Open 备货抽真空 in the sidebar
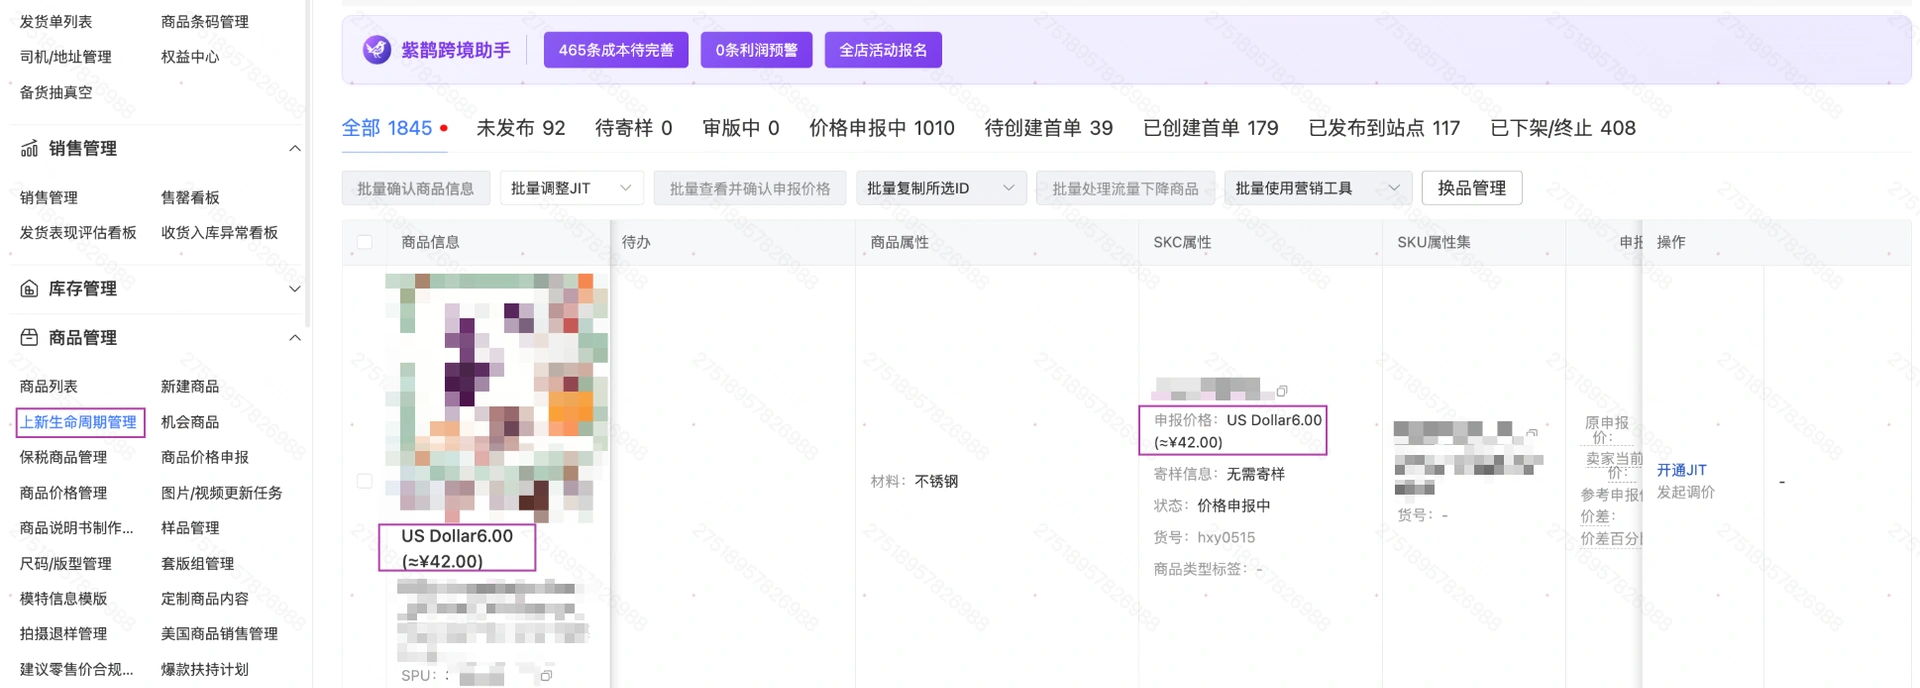Viewport: 1920px width, 688px height. coord(56,93)
